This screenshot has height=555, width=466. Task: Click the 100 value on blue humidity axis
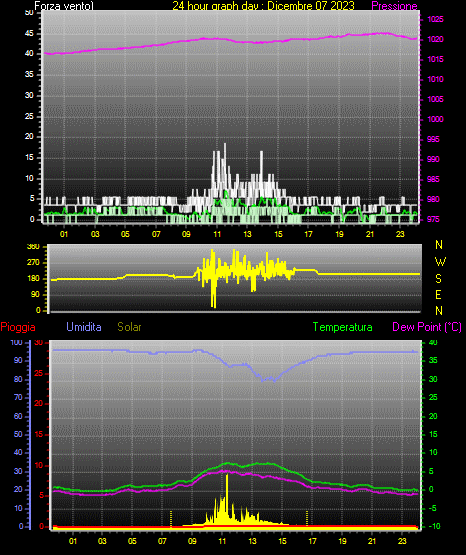(x=16, y=342)
